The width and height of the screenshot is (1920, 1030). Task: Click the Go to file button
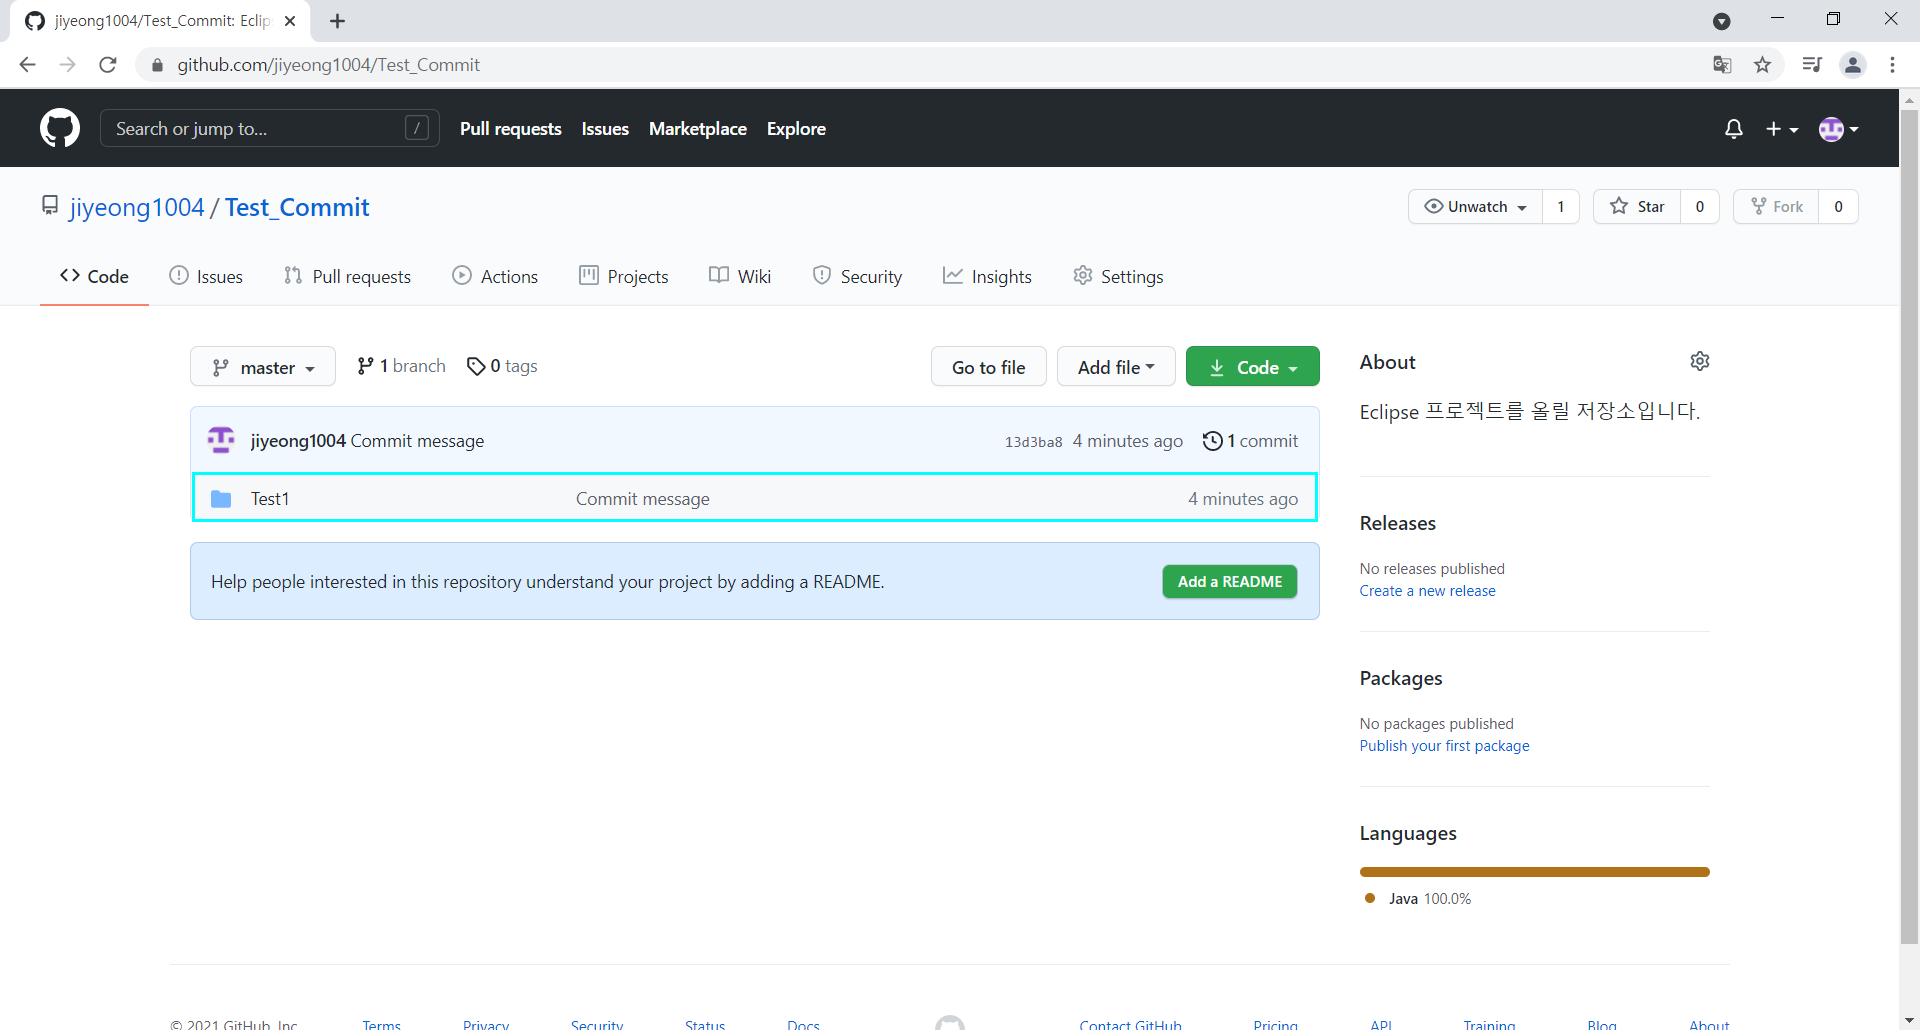click(x=989, y=367)
